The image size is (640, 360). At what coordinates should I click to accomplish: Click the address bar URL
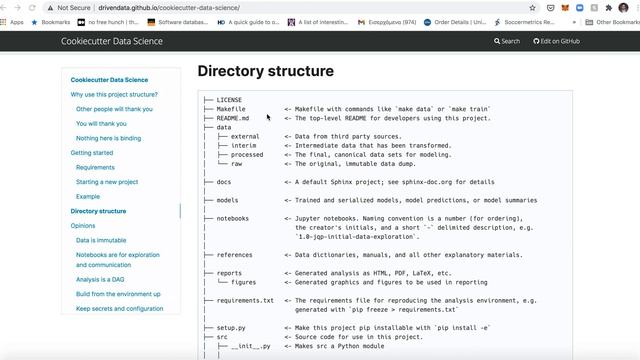[169, 8]
